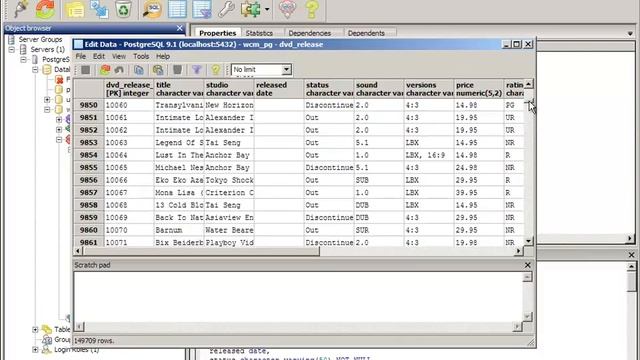The height and width of the screenshot is (360, 640).
Task: Click the status column header
Action: pyautogui.click(x=329, y=89)
